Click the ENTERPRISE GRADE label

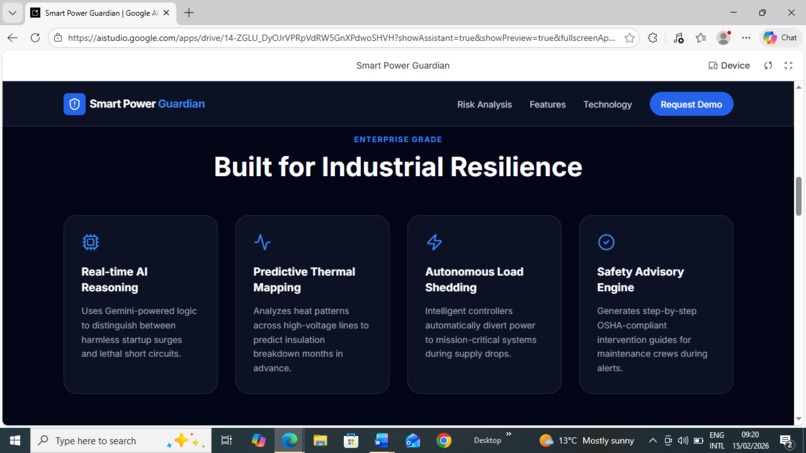point(398,139)
